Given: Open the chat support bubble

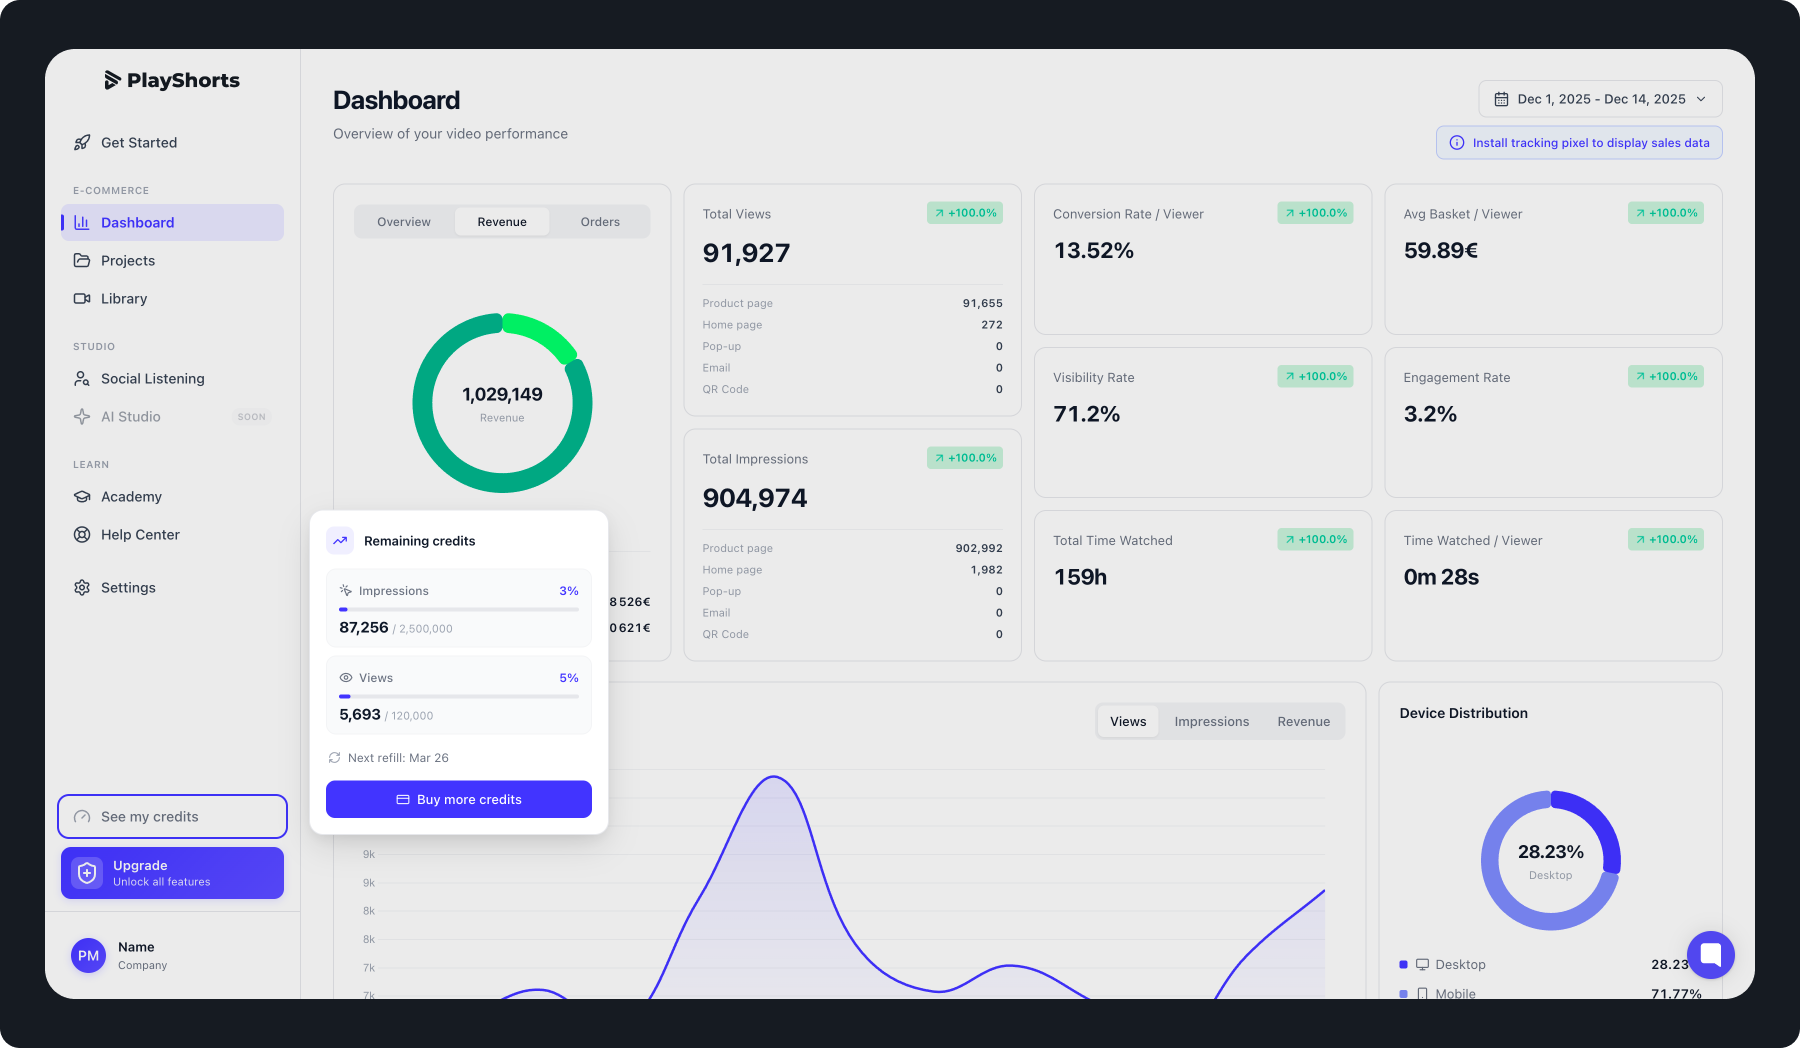Looking at the screenshot, I should point(1711,955).
